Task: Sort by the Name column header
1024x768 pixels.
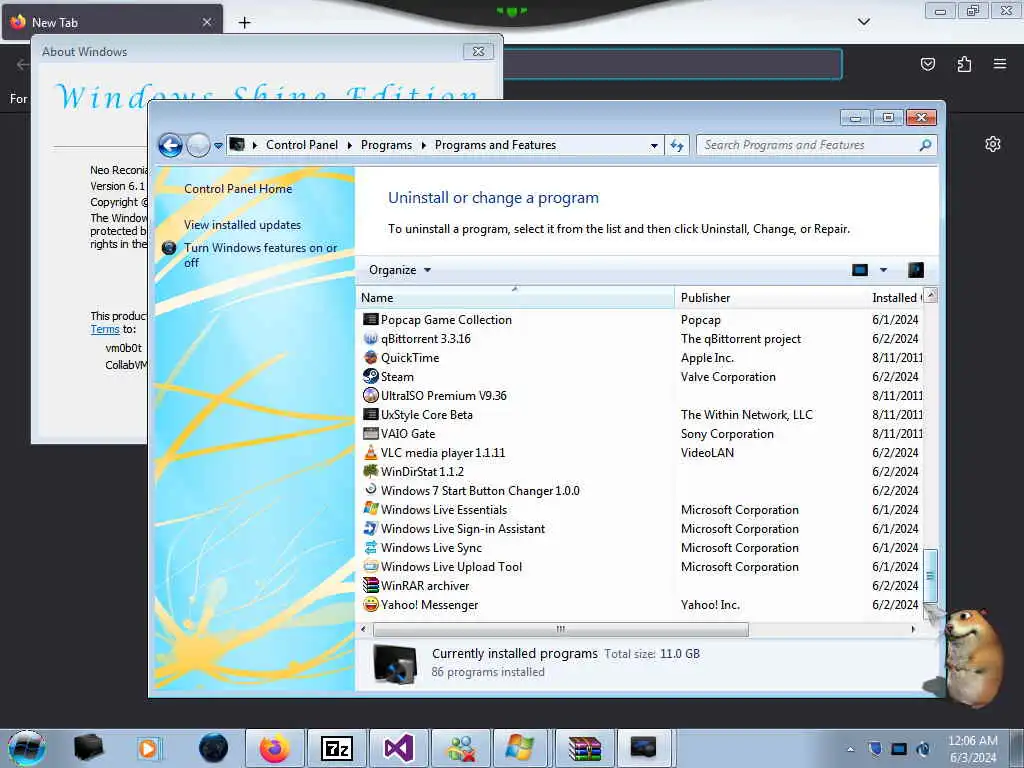Action: pyautogui.click(x=515, y=298)
